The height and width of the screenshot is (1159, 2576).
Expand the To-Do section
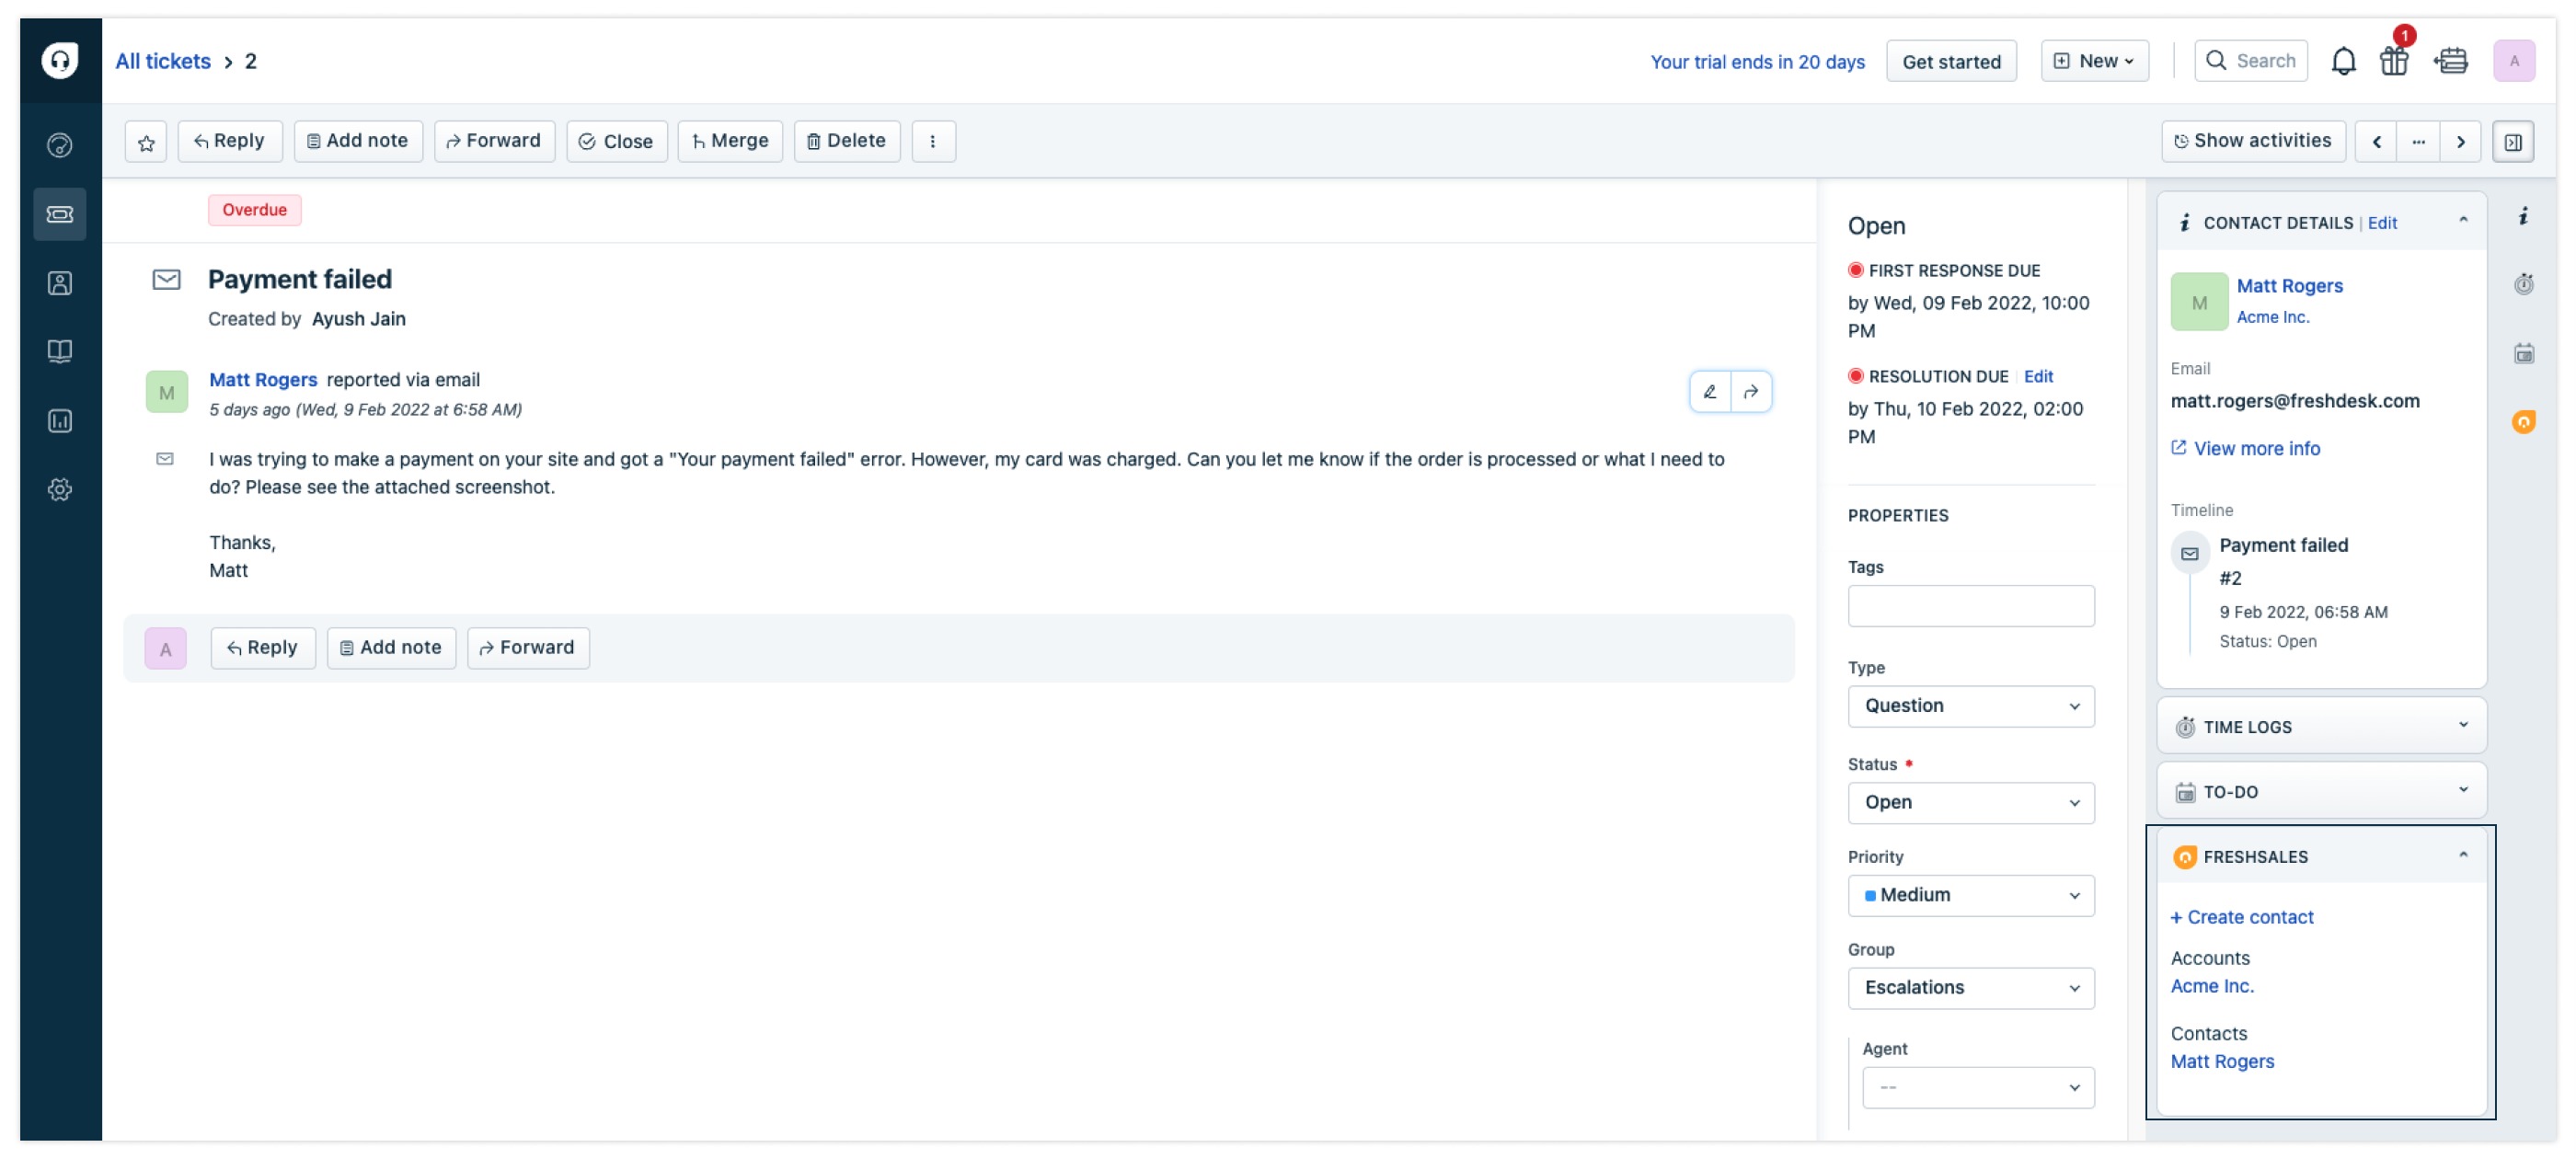[x=2463, y=791]
